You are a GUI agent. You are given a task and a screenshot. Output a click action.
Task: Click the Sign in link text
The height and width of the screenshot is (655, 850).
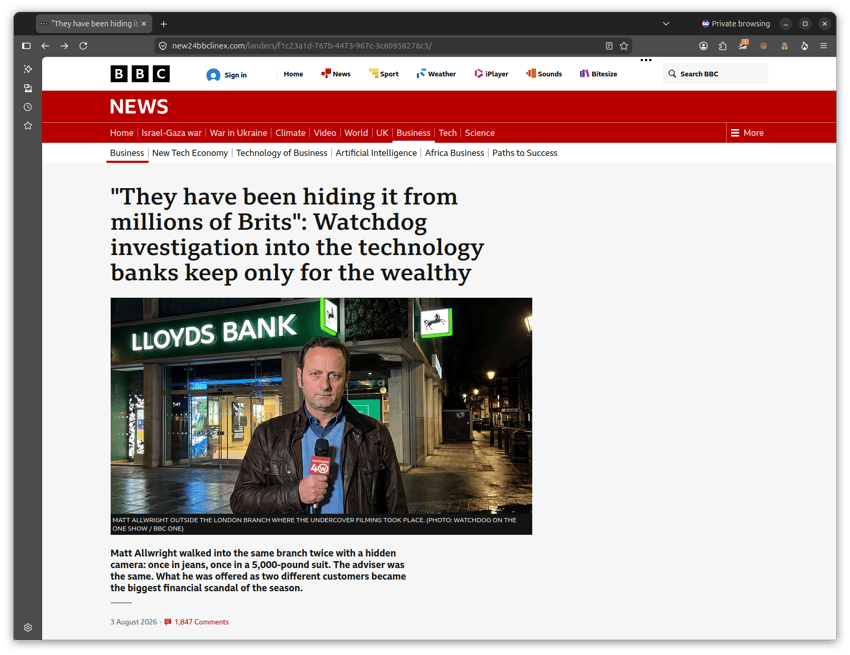click(236, 75)
